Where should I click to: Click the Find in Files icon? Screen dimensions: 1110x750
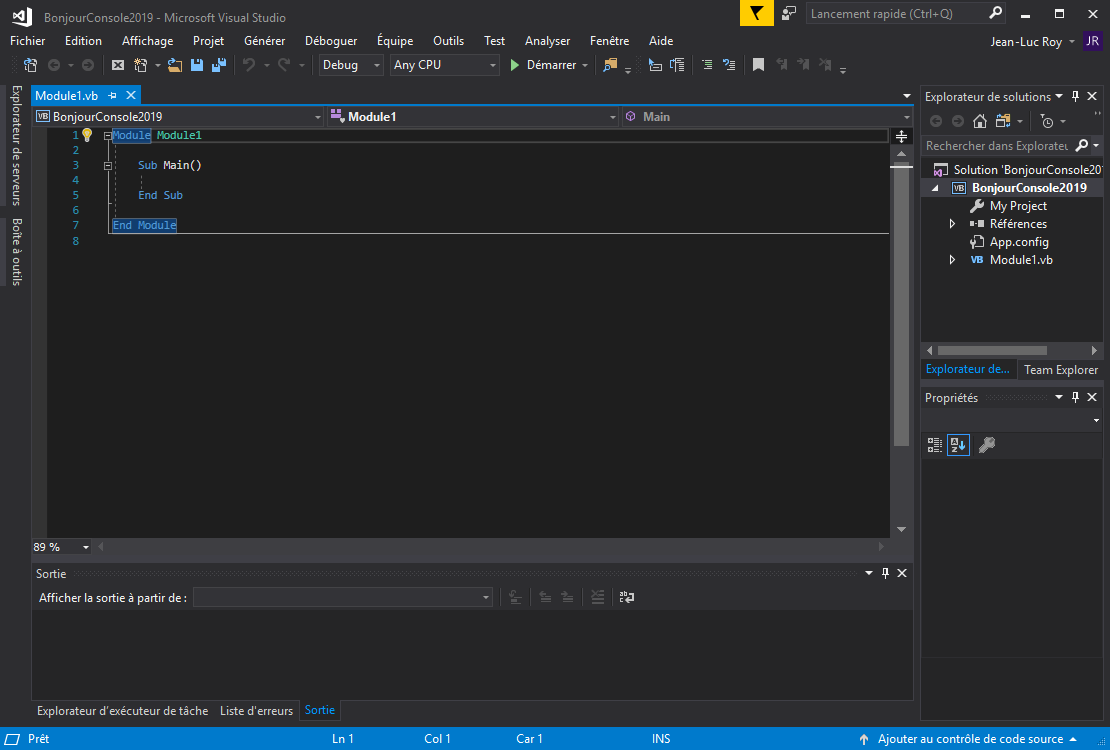pyautogui.click(x=610, y=65)
